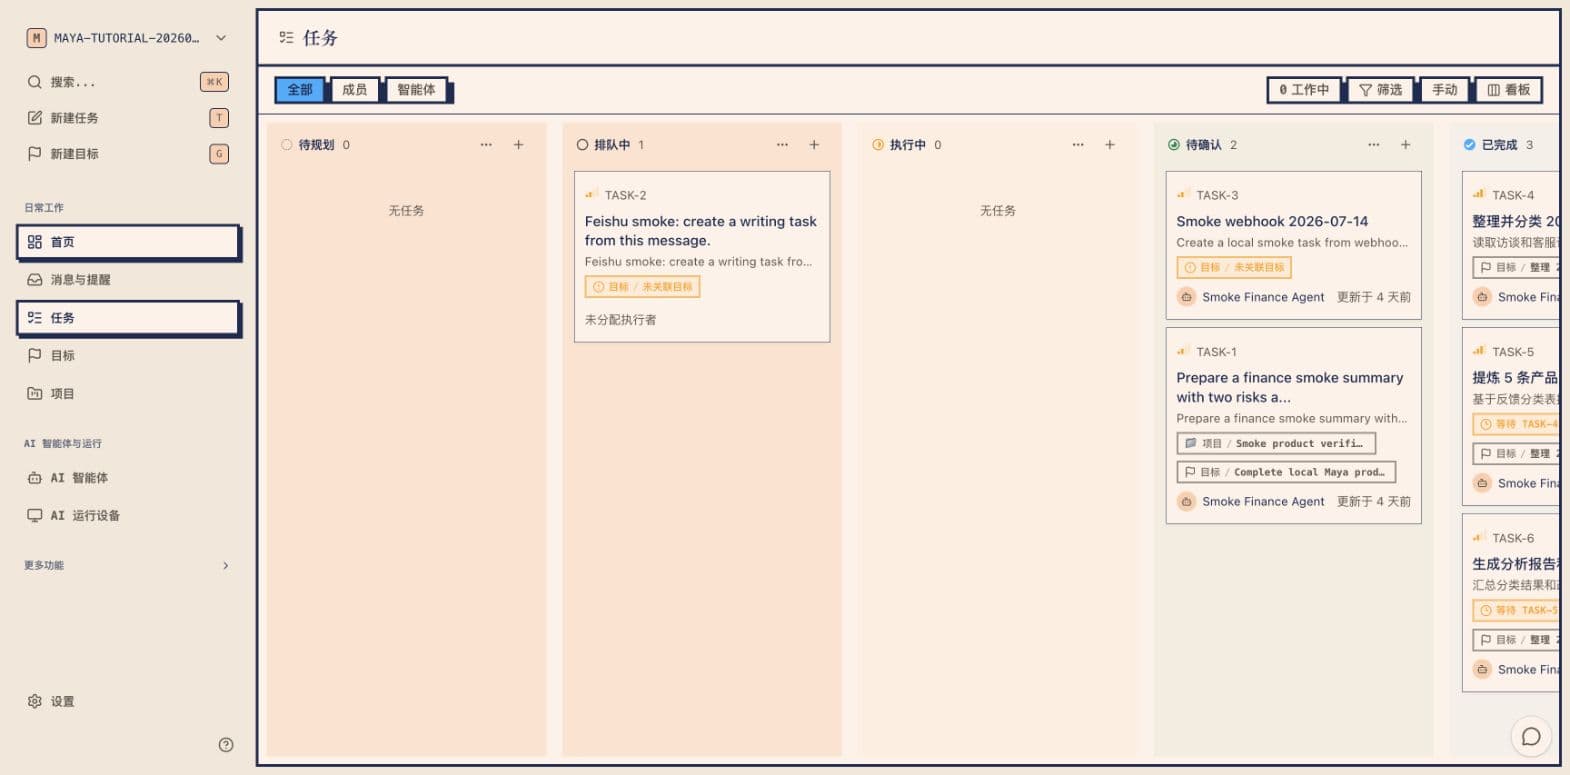Open the chat bubble icon at bottom right
Image resolution: width=1570 pixels, height=775 pixels.
click(x=1531, y=737)
